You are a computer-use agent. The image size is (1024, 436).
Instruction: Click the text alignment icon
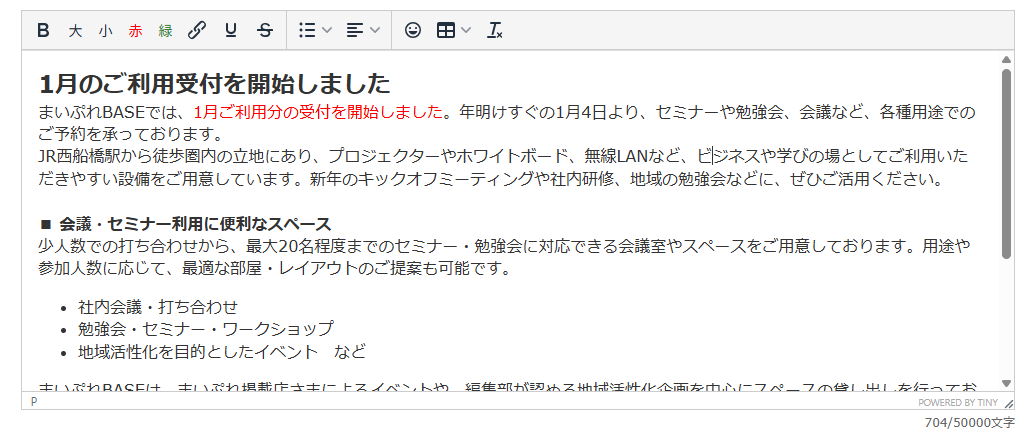pyautogui.click(x=354, y=31)
